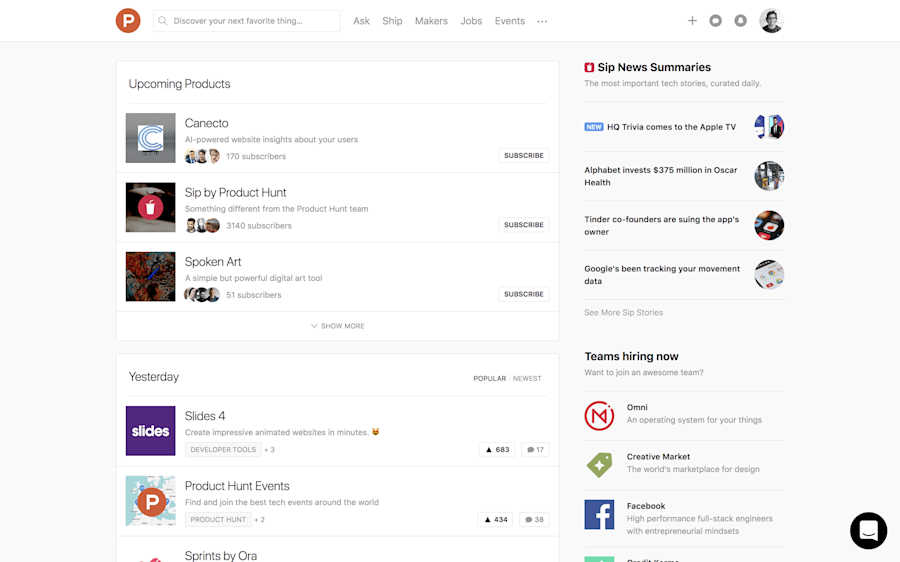Open the Facebook logo icon

[x=599, y=514]
